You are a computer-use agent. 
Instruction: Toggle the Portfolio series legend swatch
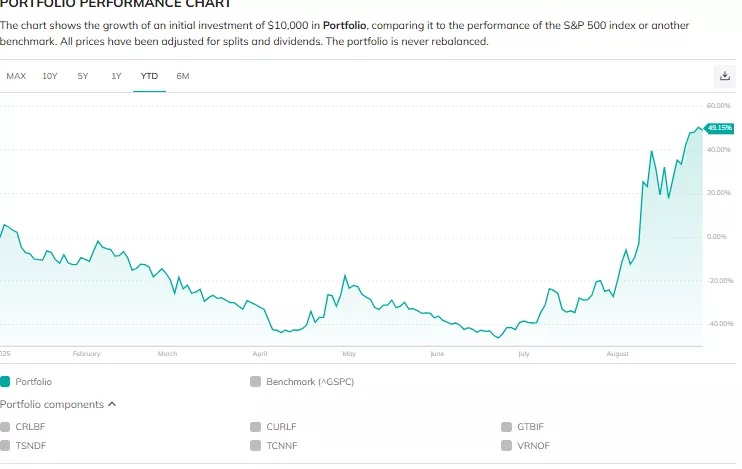click(5, 381)
